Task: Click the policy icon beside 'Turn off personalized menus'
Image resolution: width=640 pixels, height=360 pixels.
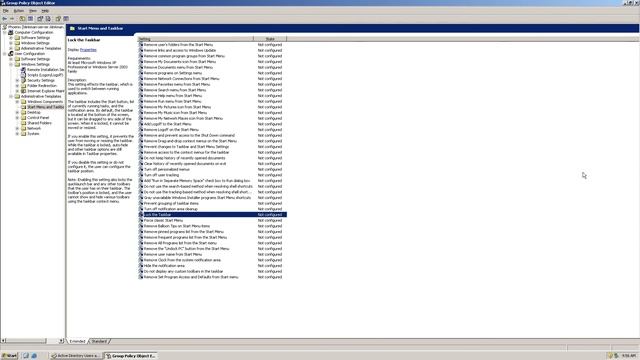Action: tap(141, 169)
